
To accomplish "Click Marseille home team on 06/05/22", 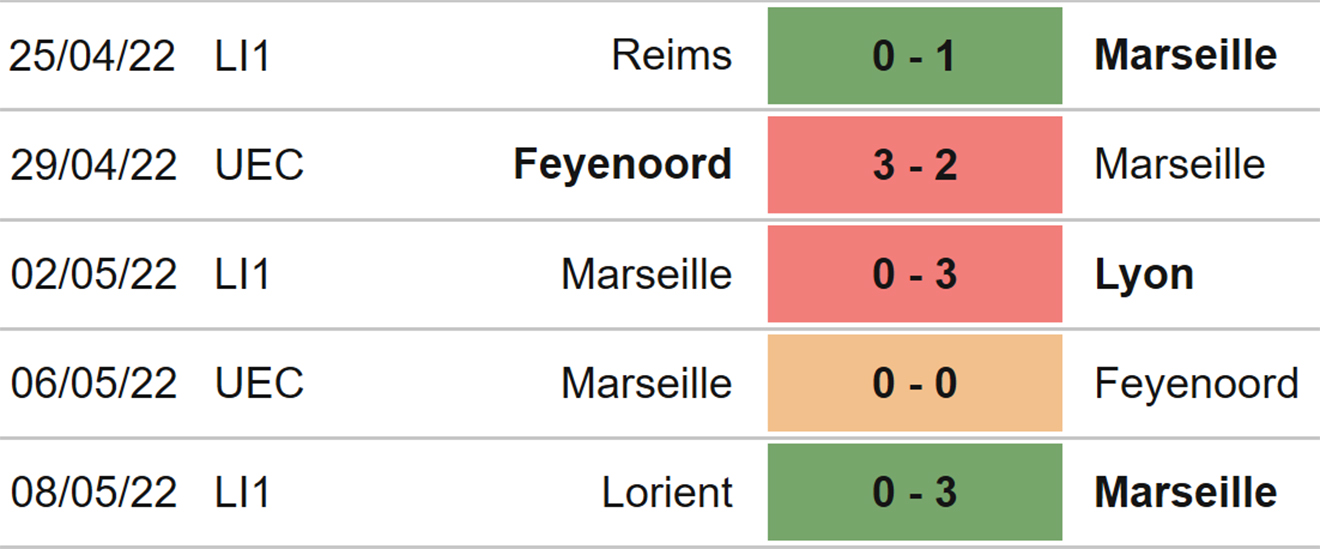I will pos(646,383).
